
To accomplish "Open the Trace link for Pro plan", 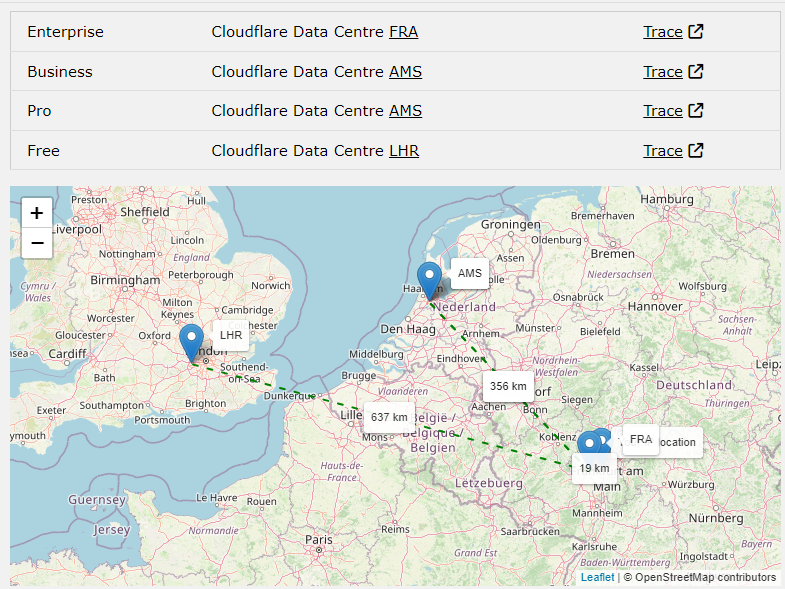I will coord(663,111).
